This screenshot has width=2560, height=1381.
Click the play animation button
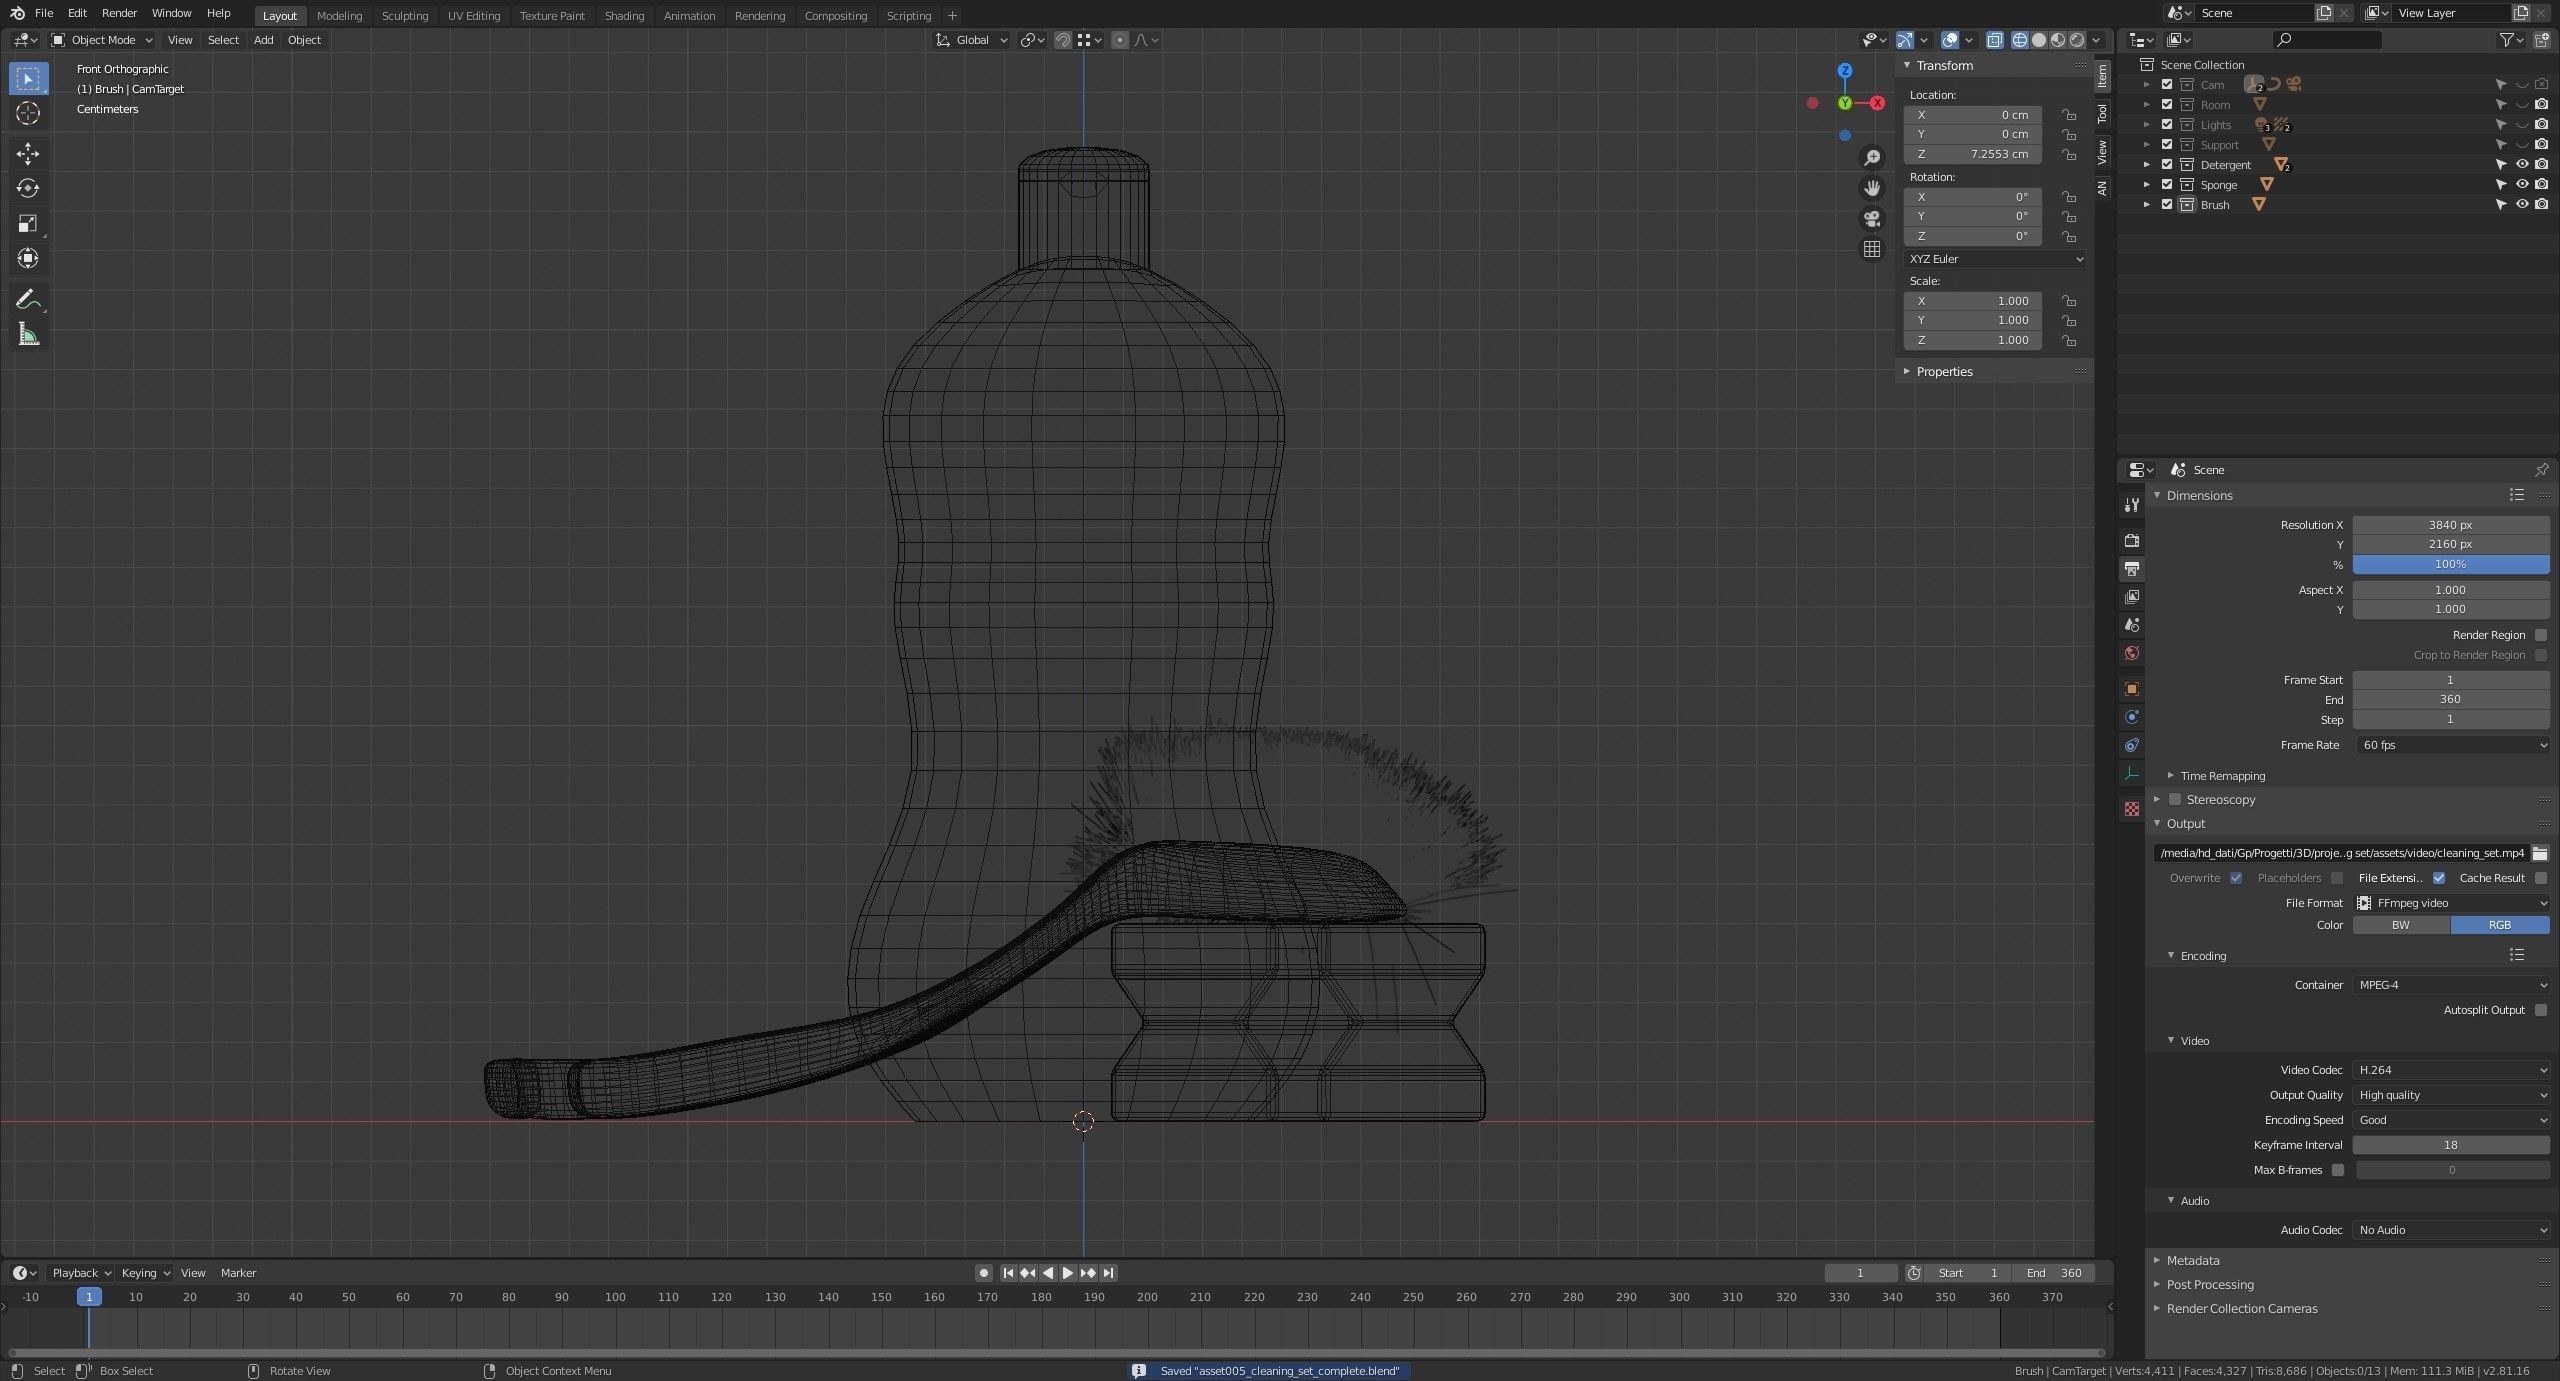pos(1067,1273)
